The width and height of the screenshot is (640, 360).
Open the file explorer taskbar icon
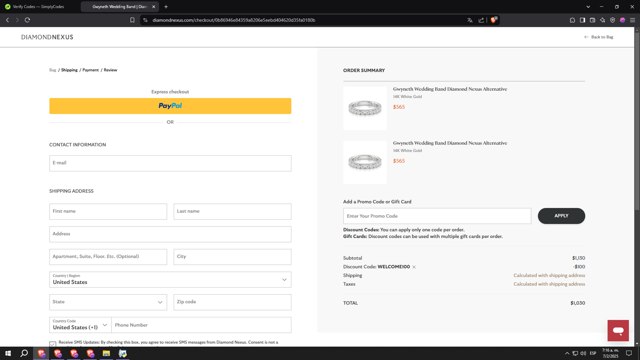click(106, 353)
